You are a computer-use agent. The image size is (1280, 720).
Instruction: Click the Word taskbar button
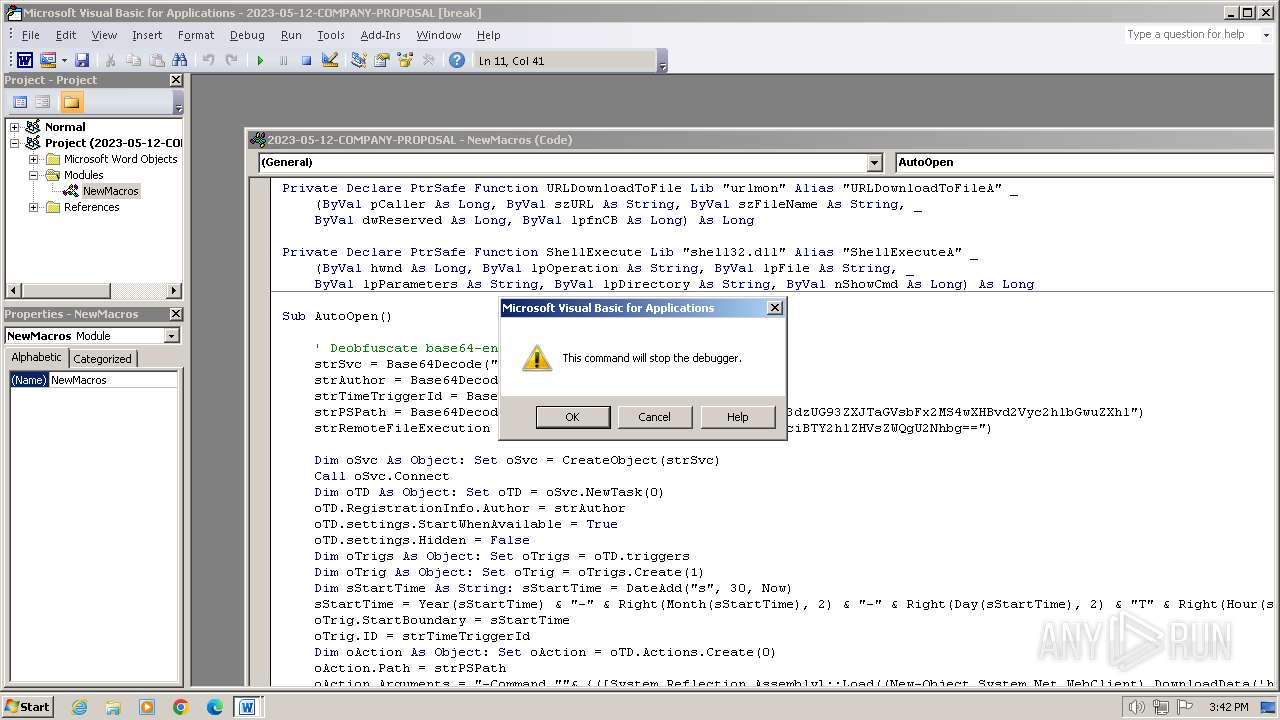pyautogui.click(x=247, y=707)
